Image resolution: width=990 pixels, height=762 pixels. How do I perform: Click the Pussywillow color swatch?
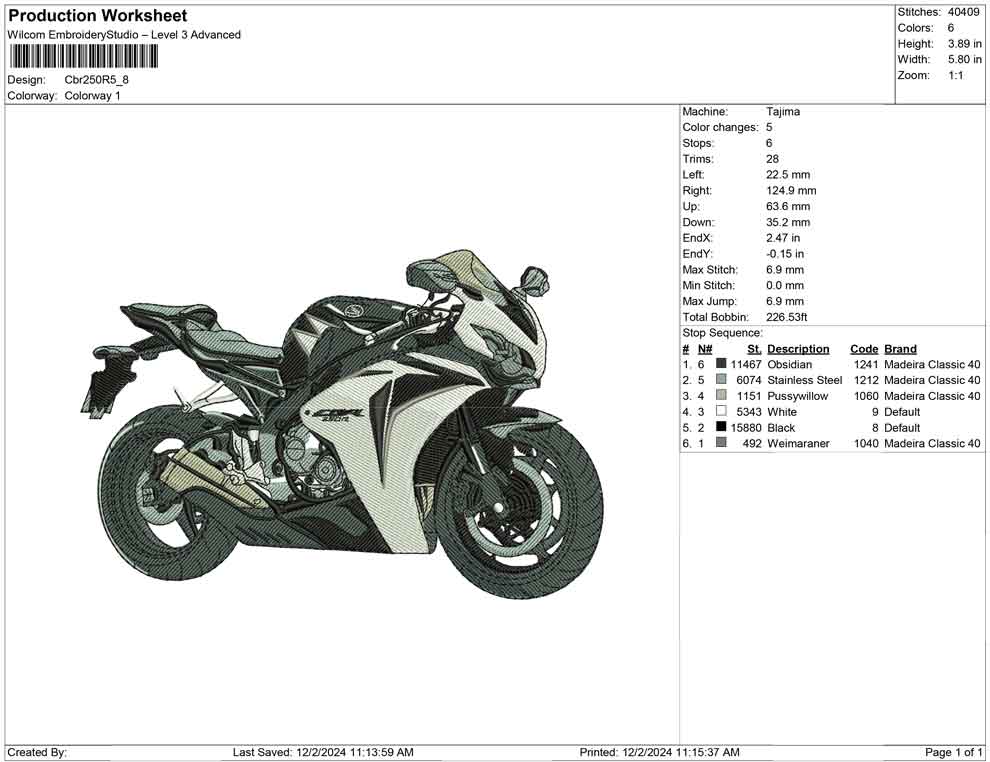[x=720, y=396]
